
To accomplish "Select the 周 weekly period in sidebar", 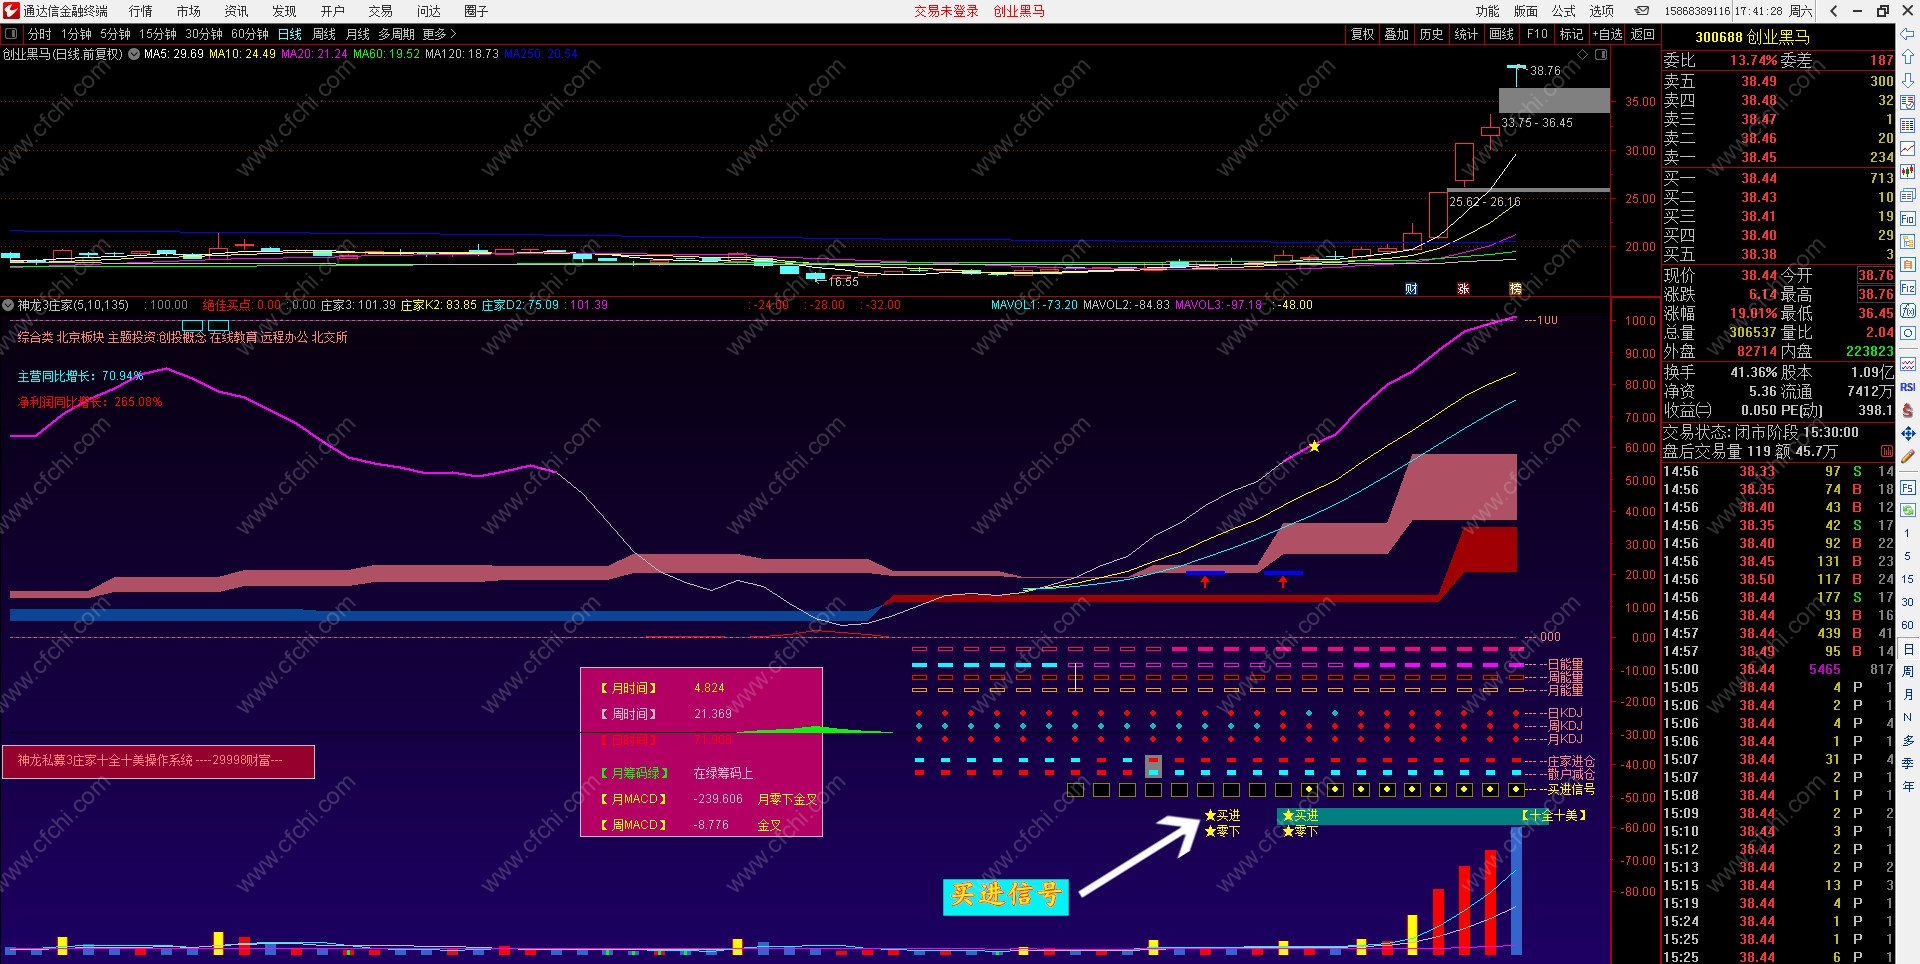I will point(1908,671).
